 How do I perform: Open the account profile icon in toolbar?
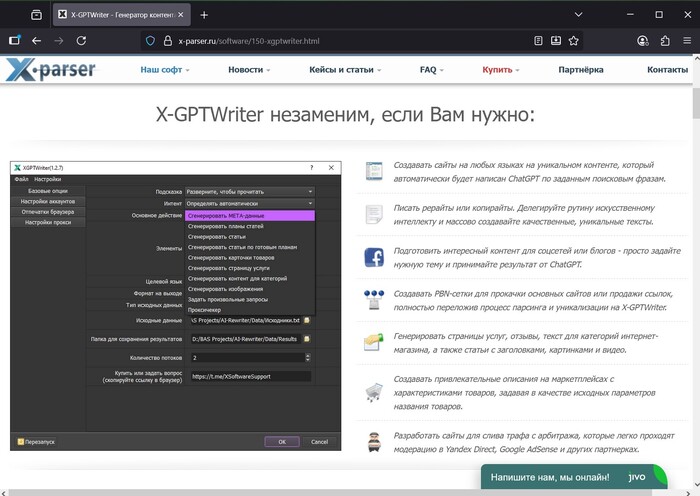pos(643,41)
